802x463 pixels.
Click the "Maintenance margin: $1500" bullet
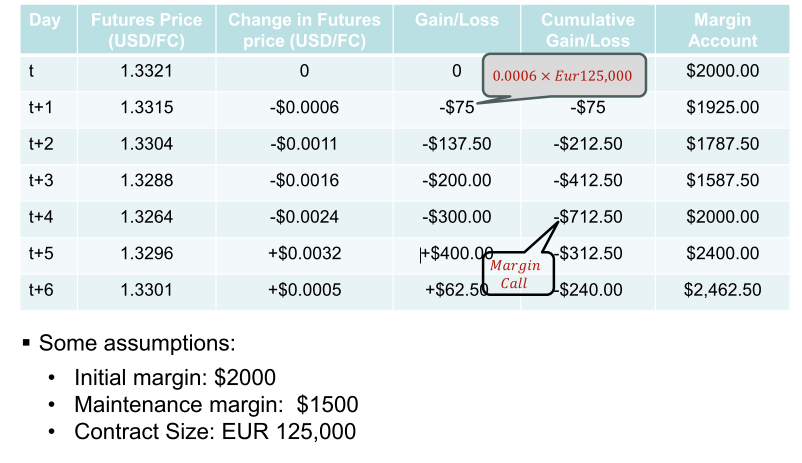(x=216, y=405)
